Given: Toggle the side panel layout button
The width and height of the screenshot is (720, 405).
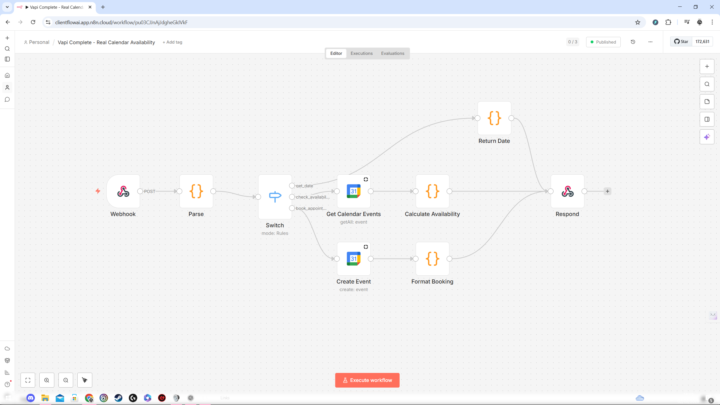Looking at the screenshot, I should pyautogui.click(x=707, y=119).
